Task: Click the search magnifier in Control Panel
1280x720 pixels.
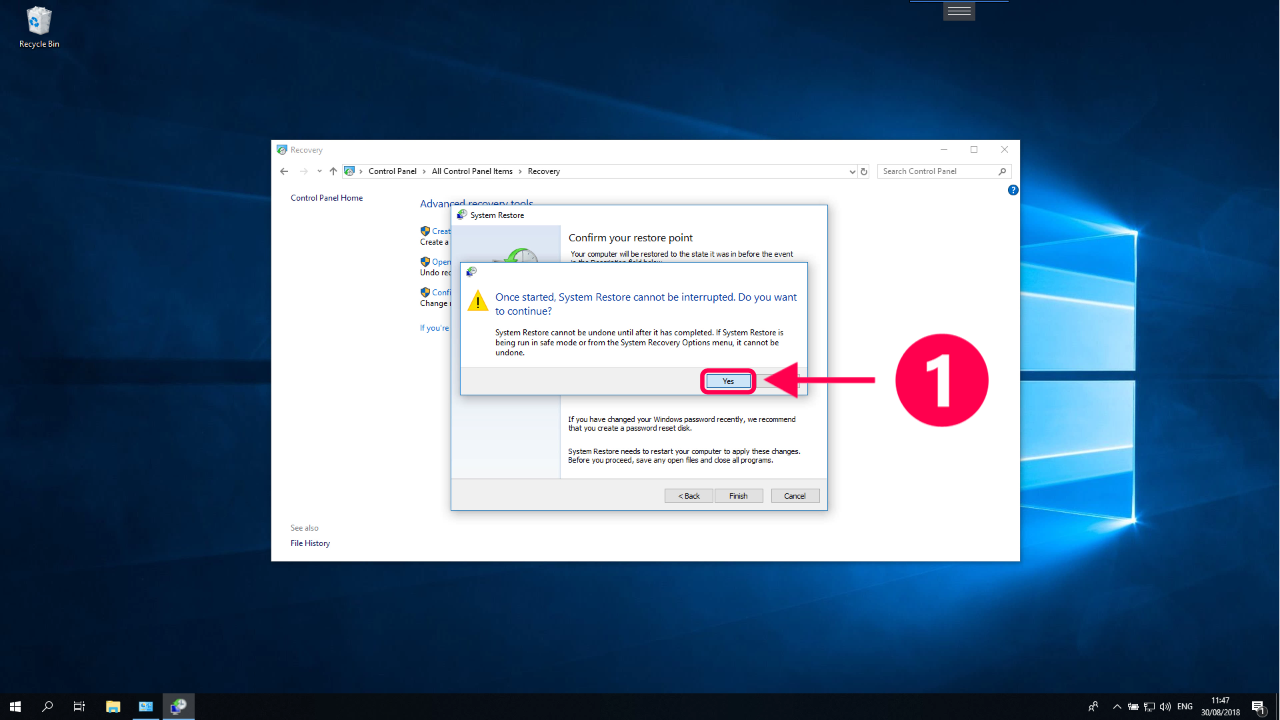Action: tap(1003, 171)
